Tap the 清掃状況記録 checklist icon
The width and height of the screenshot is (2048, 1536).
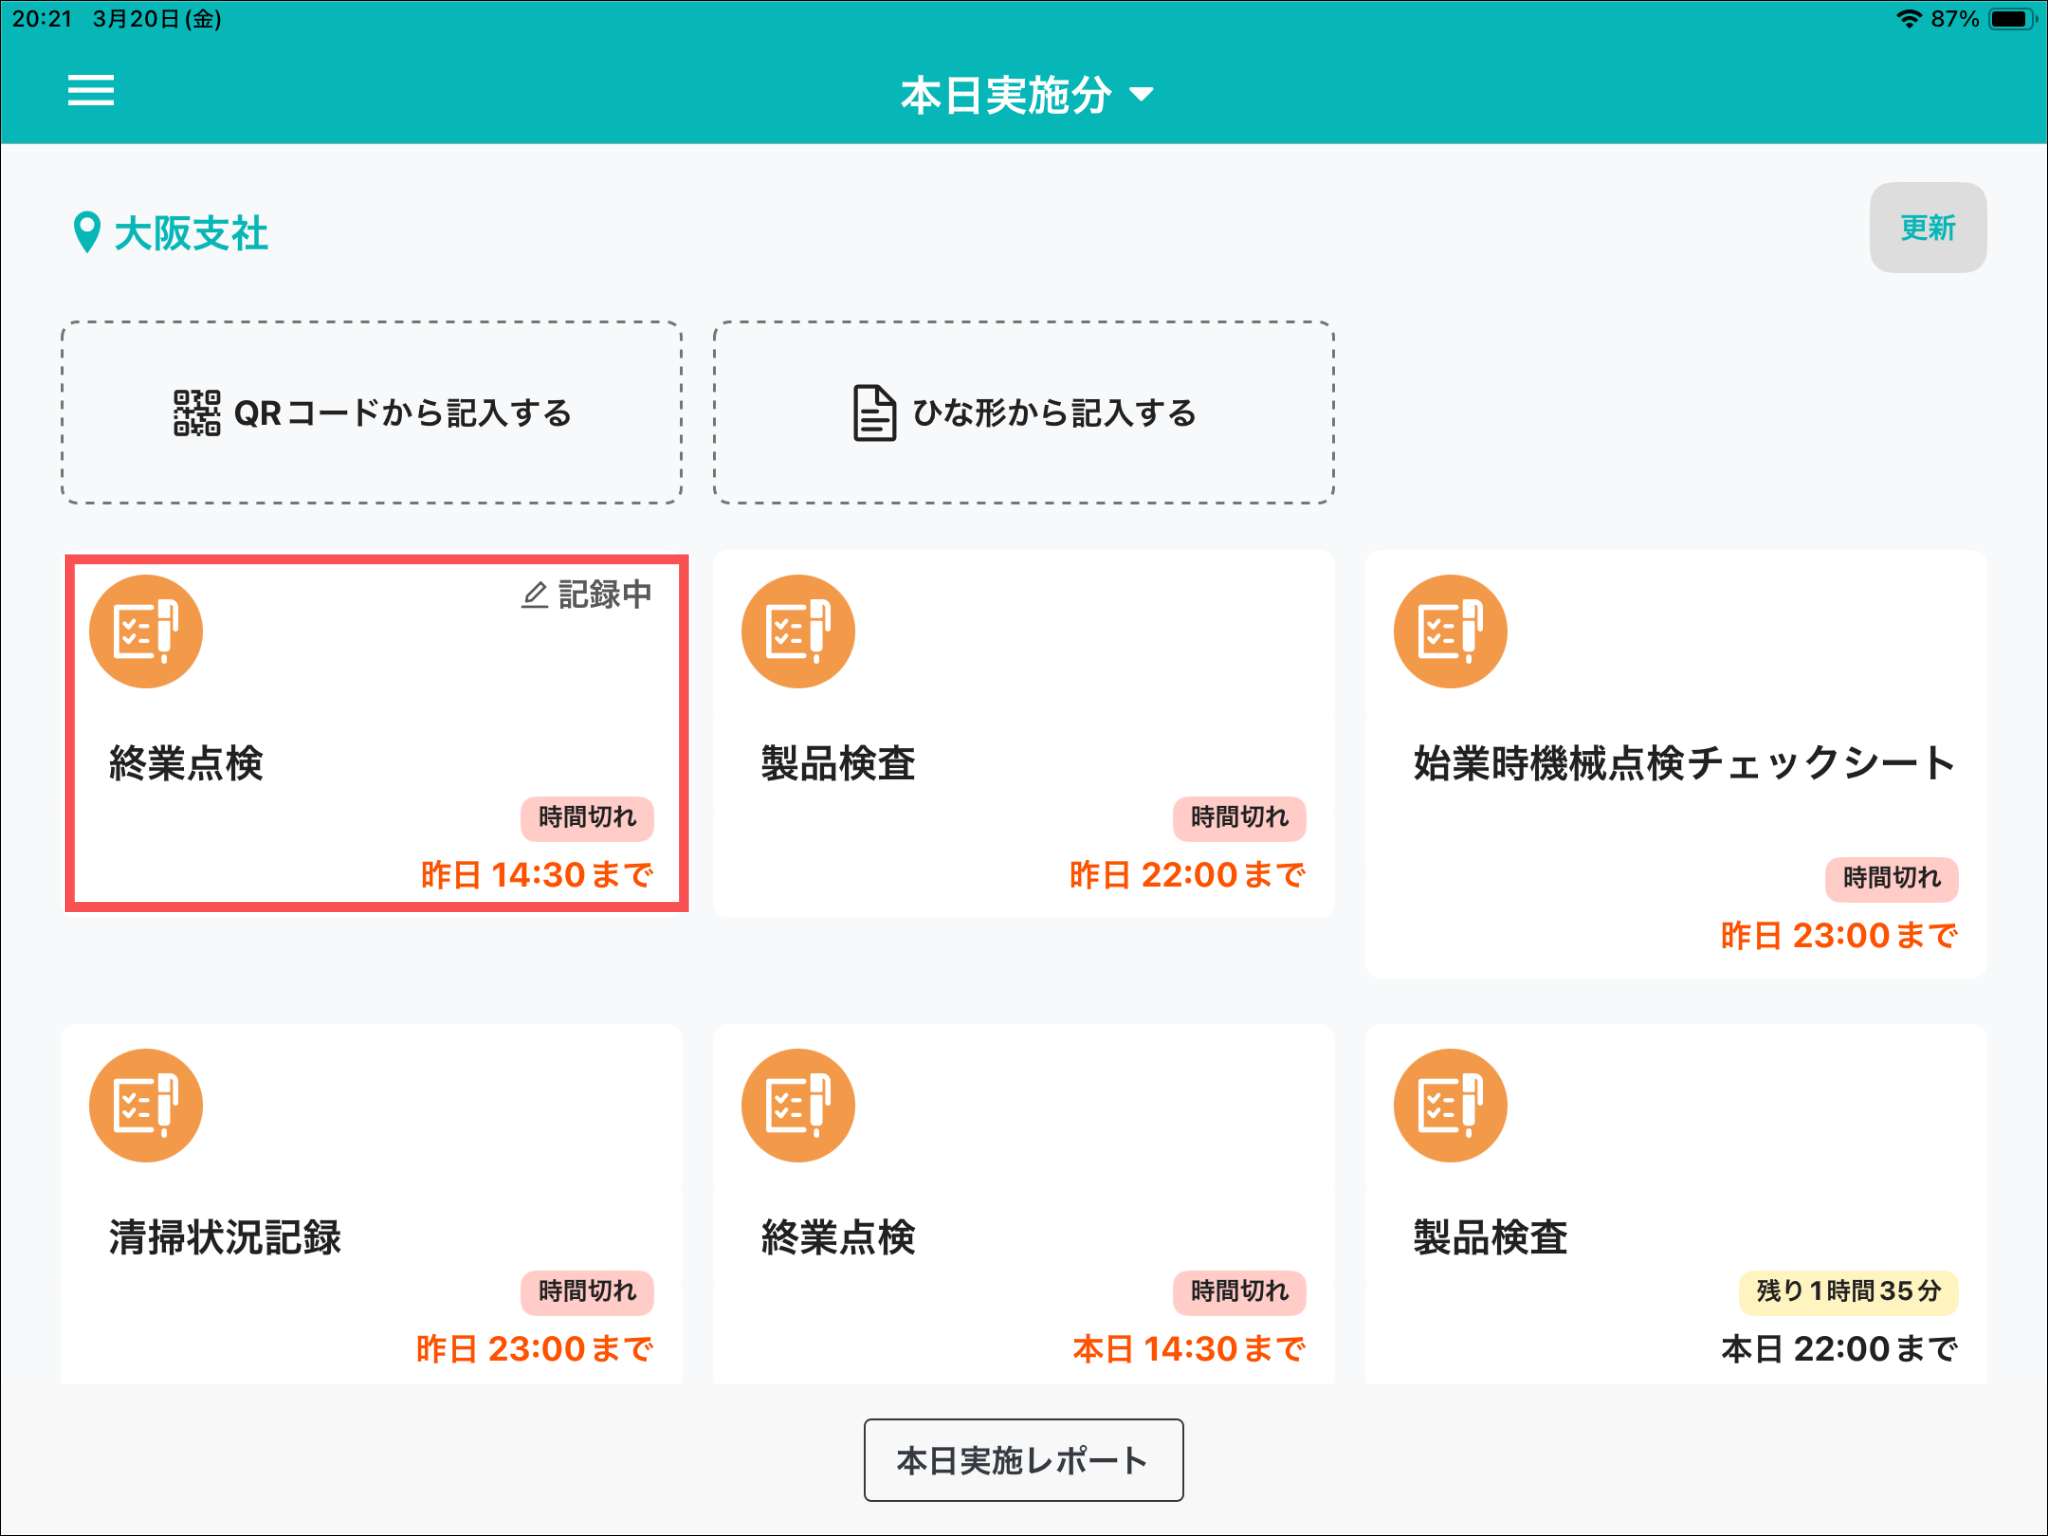pos(146,1105)
